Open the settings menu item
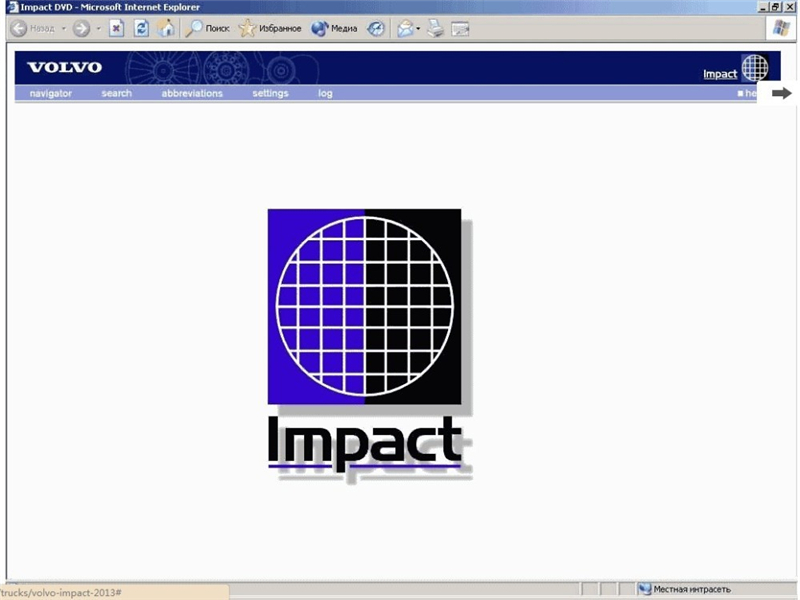 270,93
